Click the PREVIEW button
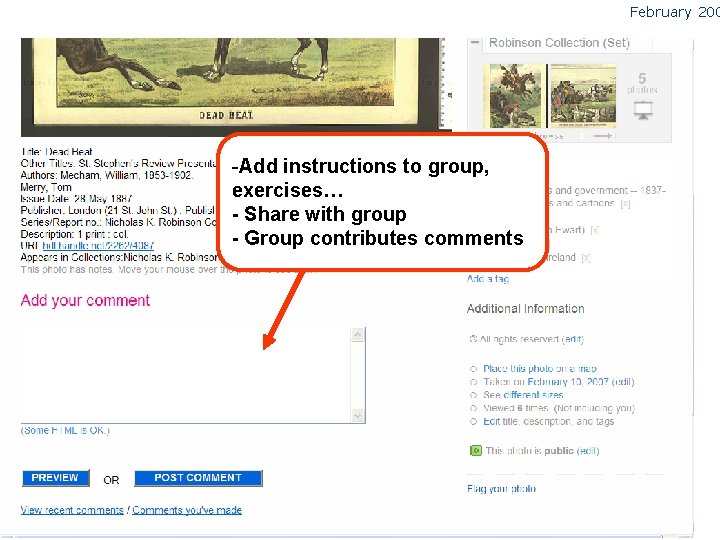 pyautogui.click(x=55, y=478)
